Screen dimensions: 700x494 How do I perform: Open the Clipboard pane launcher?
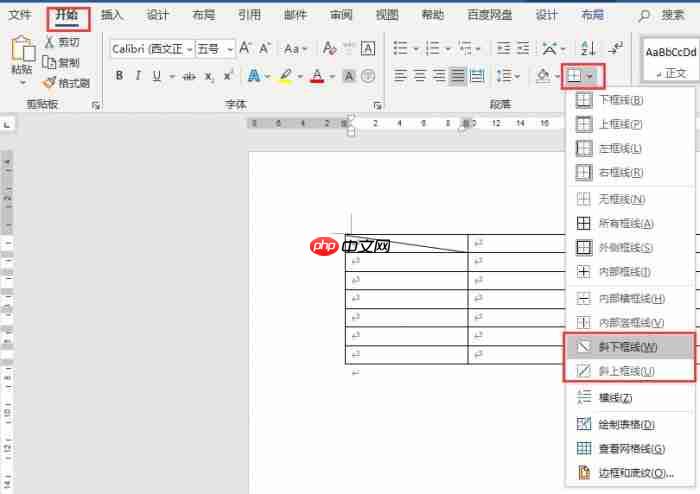(96, 106)
